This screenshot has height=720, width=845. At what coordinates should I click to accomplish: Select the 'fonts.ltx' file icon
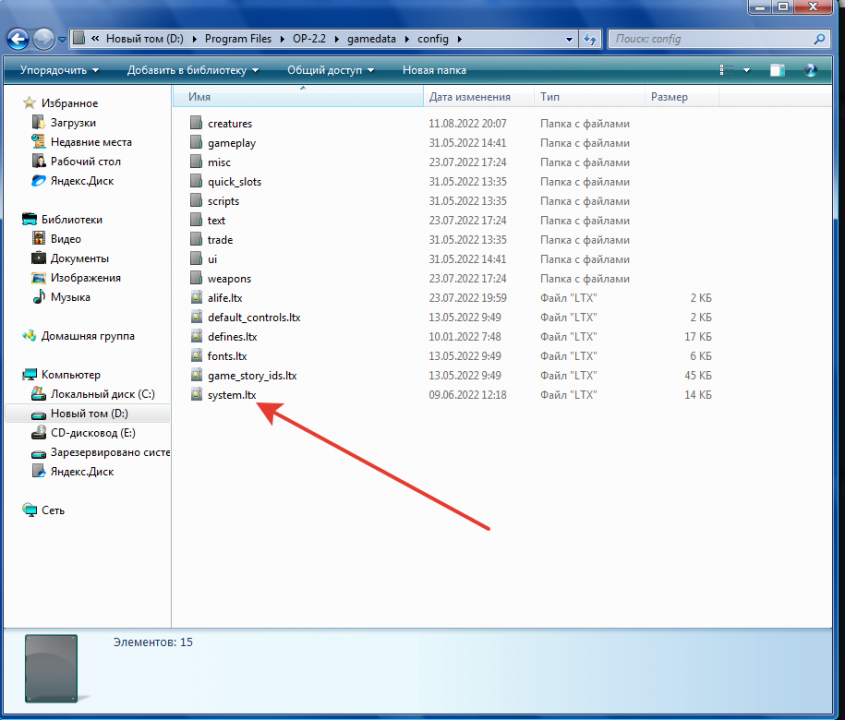point(196,355)
